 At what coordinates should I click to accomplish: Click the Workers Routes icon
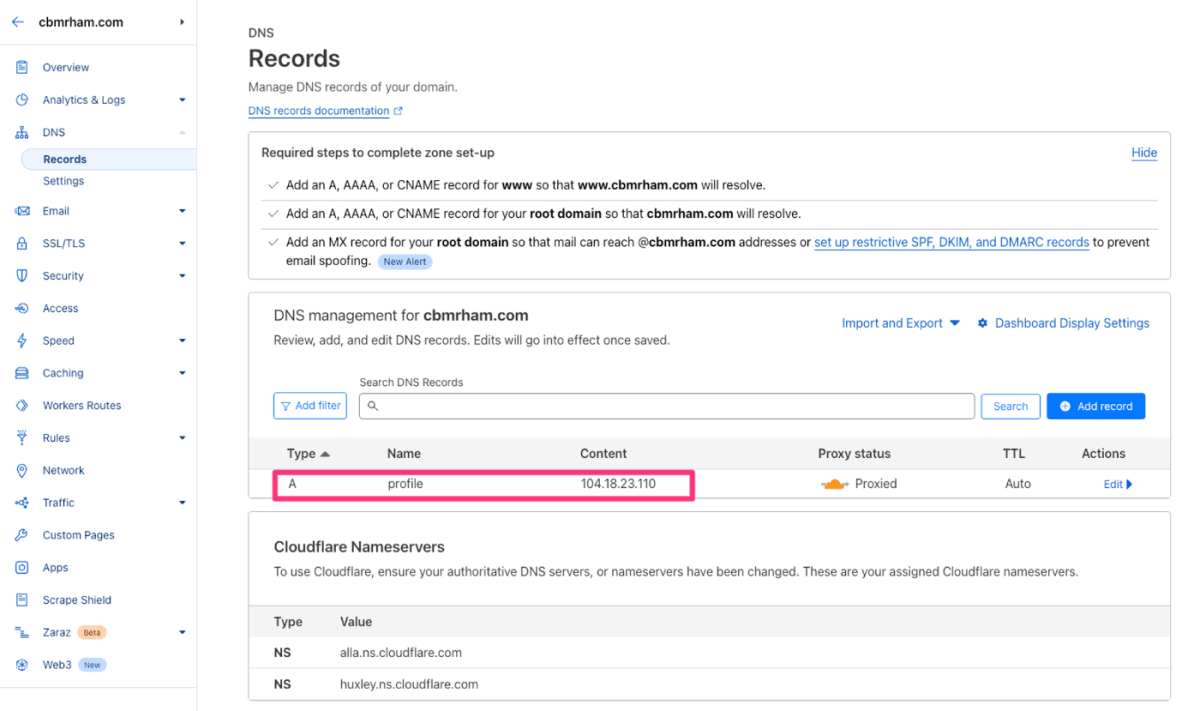[22, 405]
